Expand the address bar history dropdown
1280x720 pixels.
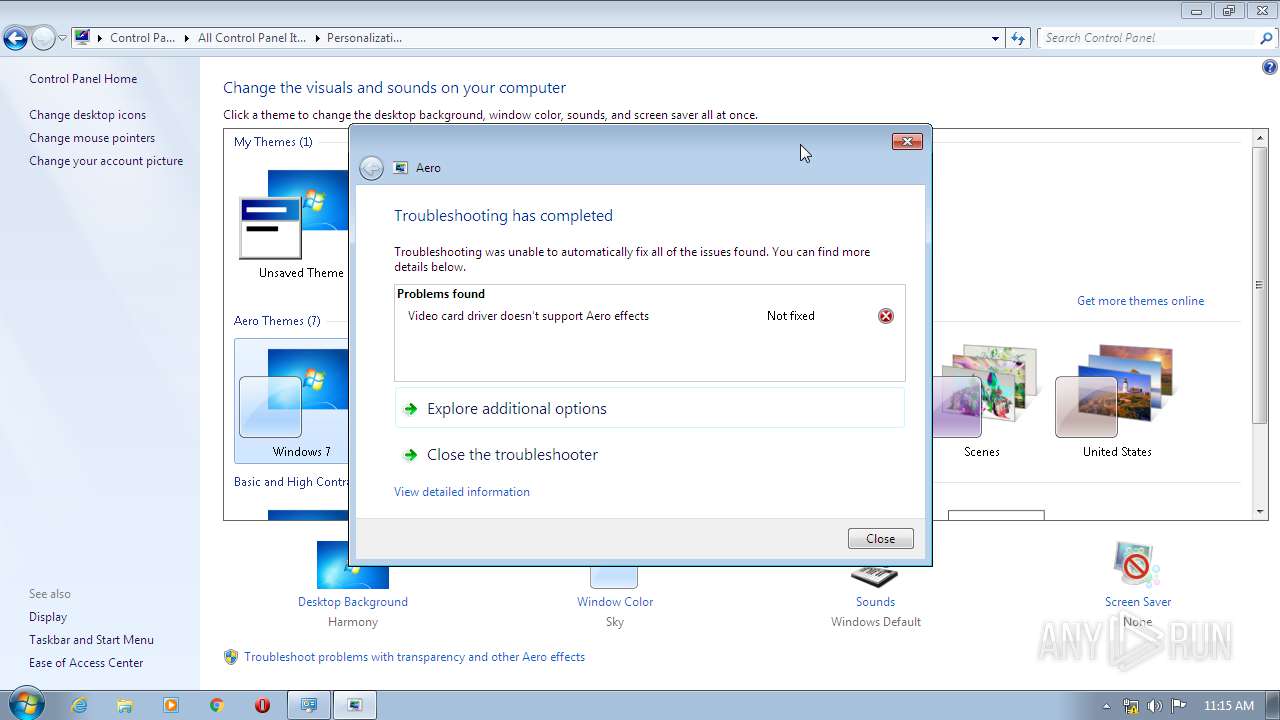pyautogui.click(x=995, y=38)
